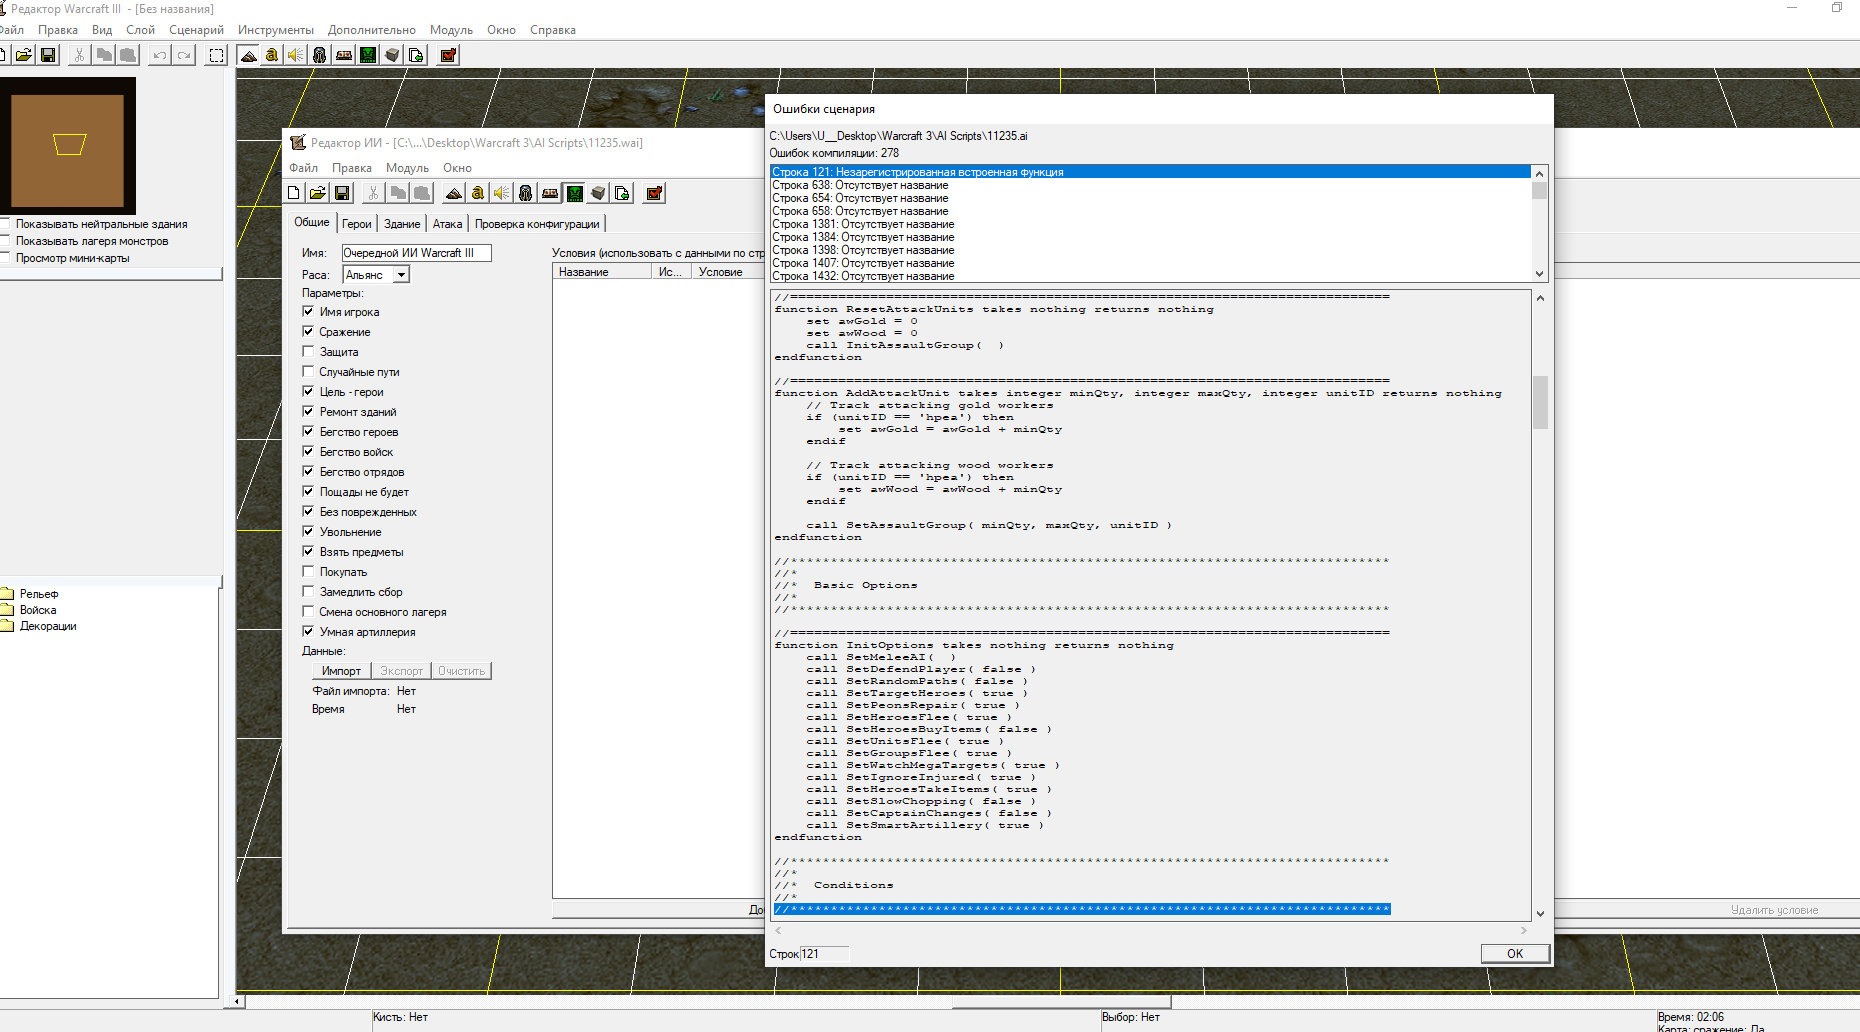Open the Trigger Editor in main toolbar

coord(271,55)
